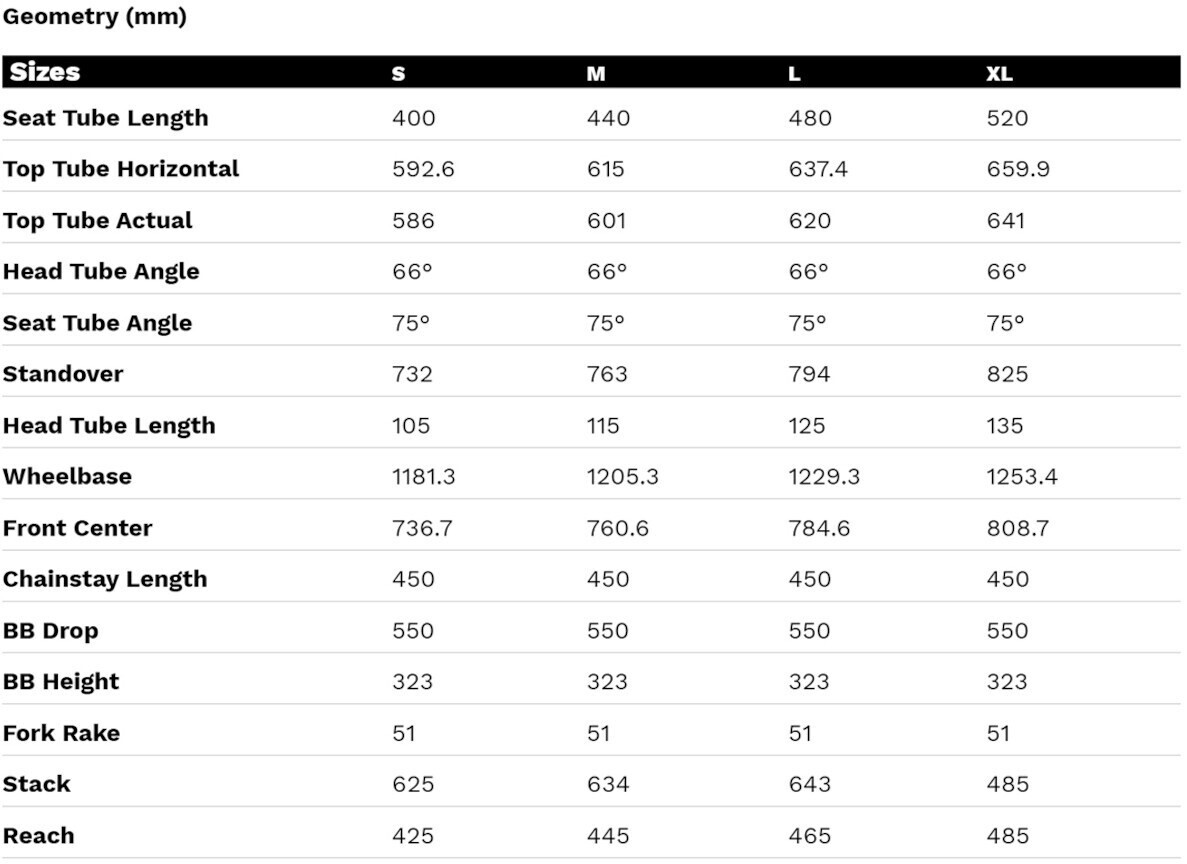Click the Top Tube Actual value 601
The image size is (1187, 864).
[607, 220]
